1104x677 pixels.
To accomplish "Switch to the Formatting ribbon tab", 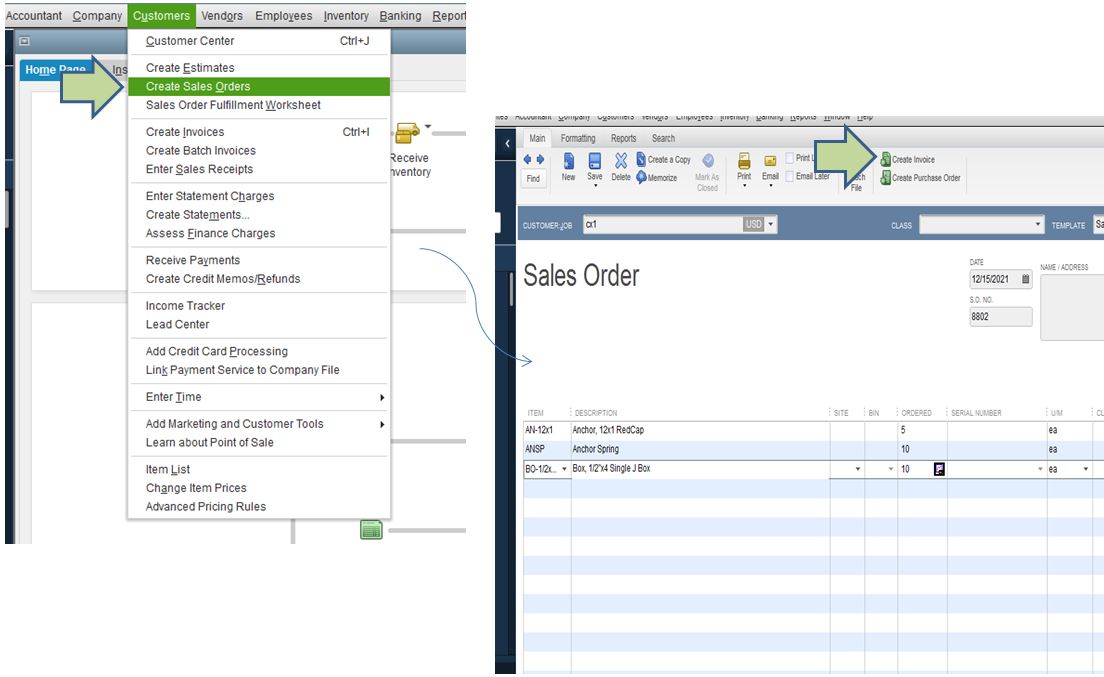I will coord(578,139).
